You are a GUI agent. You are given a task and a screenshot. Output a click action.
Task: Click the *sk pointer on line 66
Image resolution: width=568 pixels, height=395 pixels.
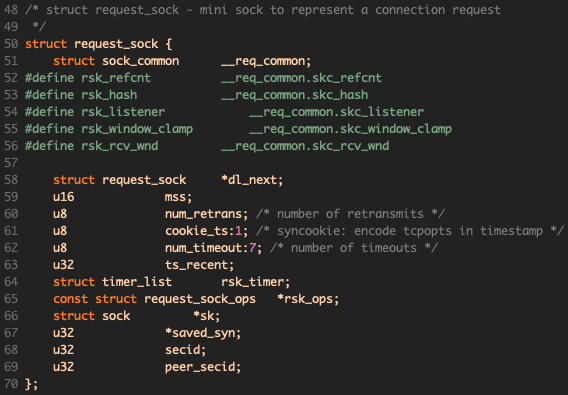tap(204, 316)
